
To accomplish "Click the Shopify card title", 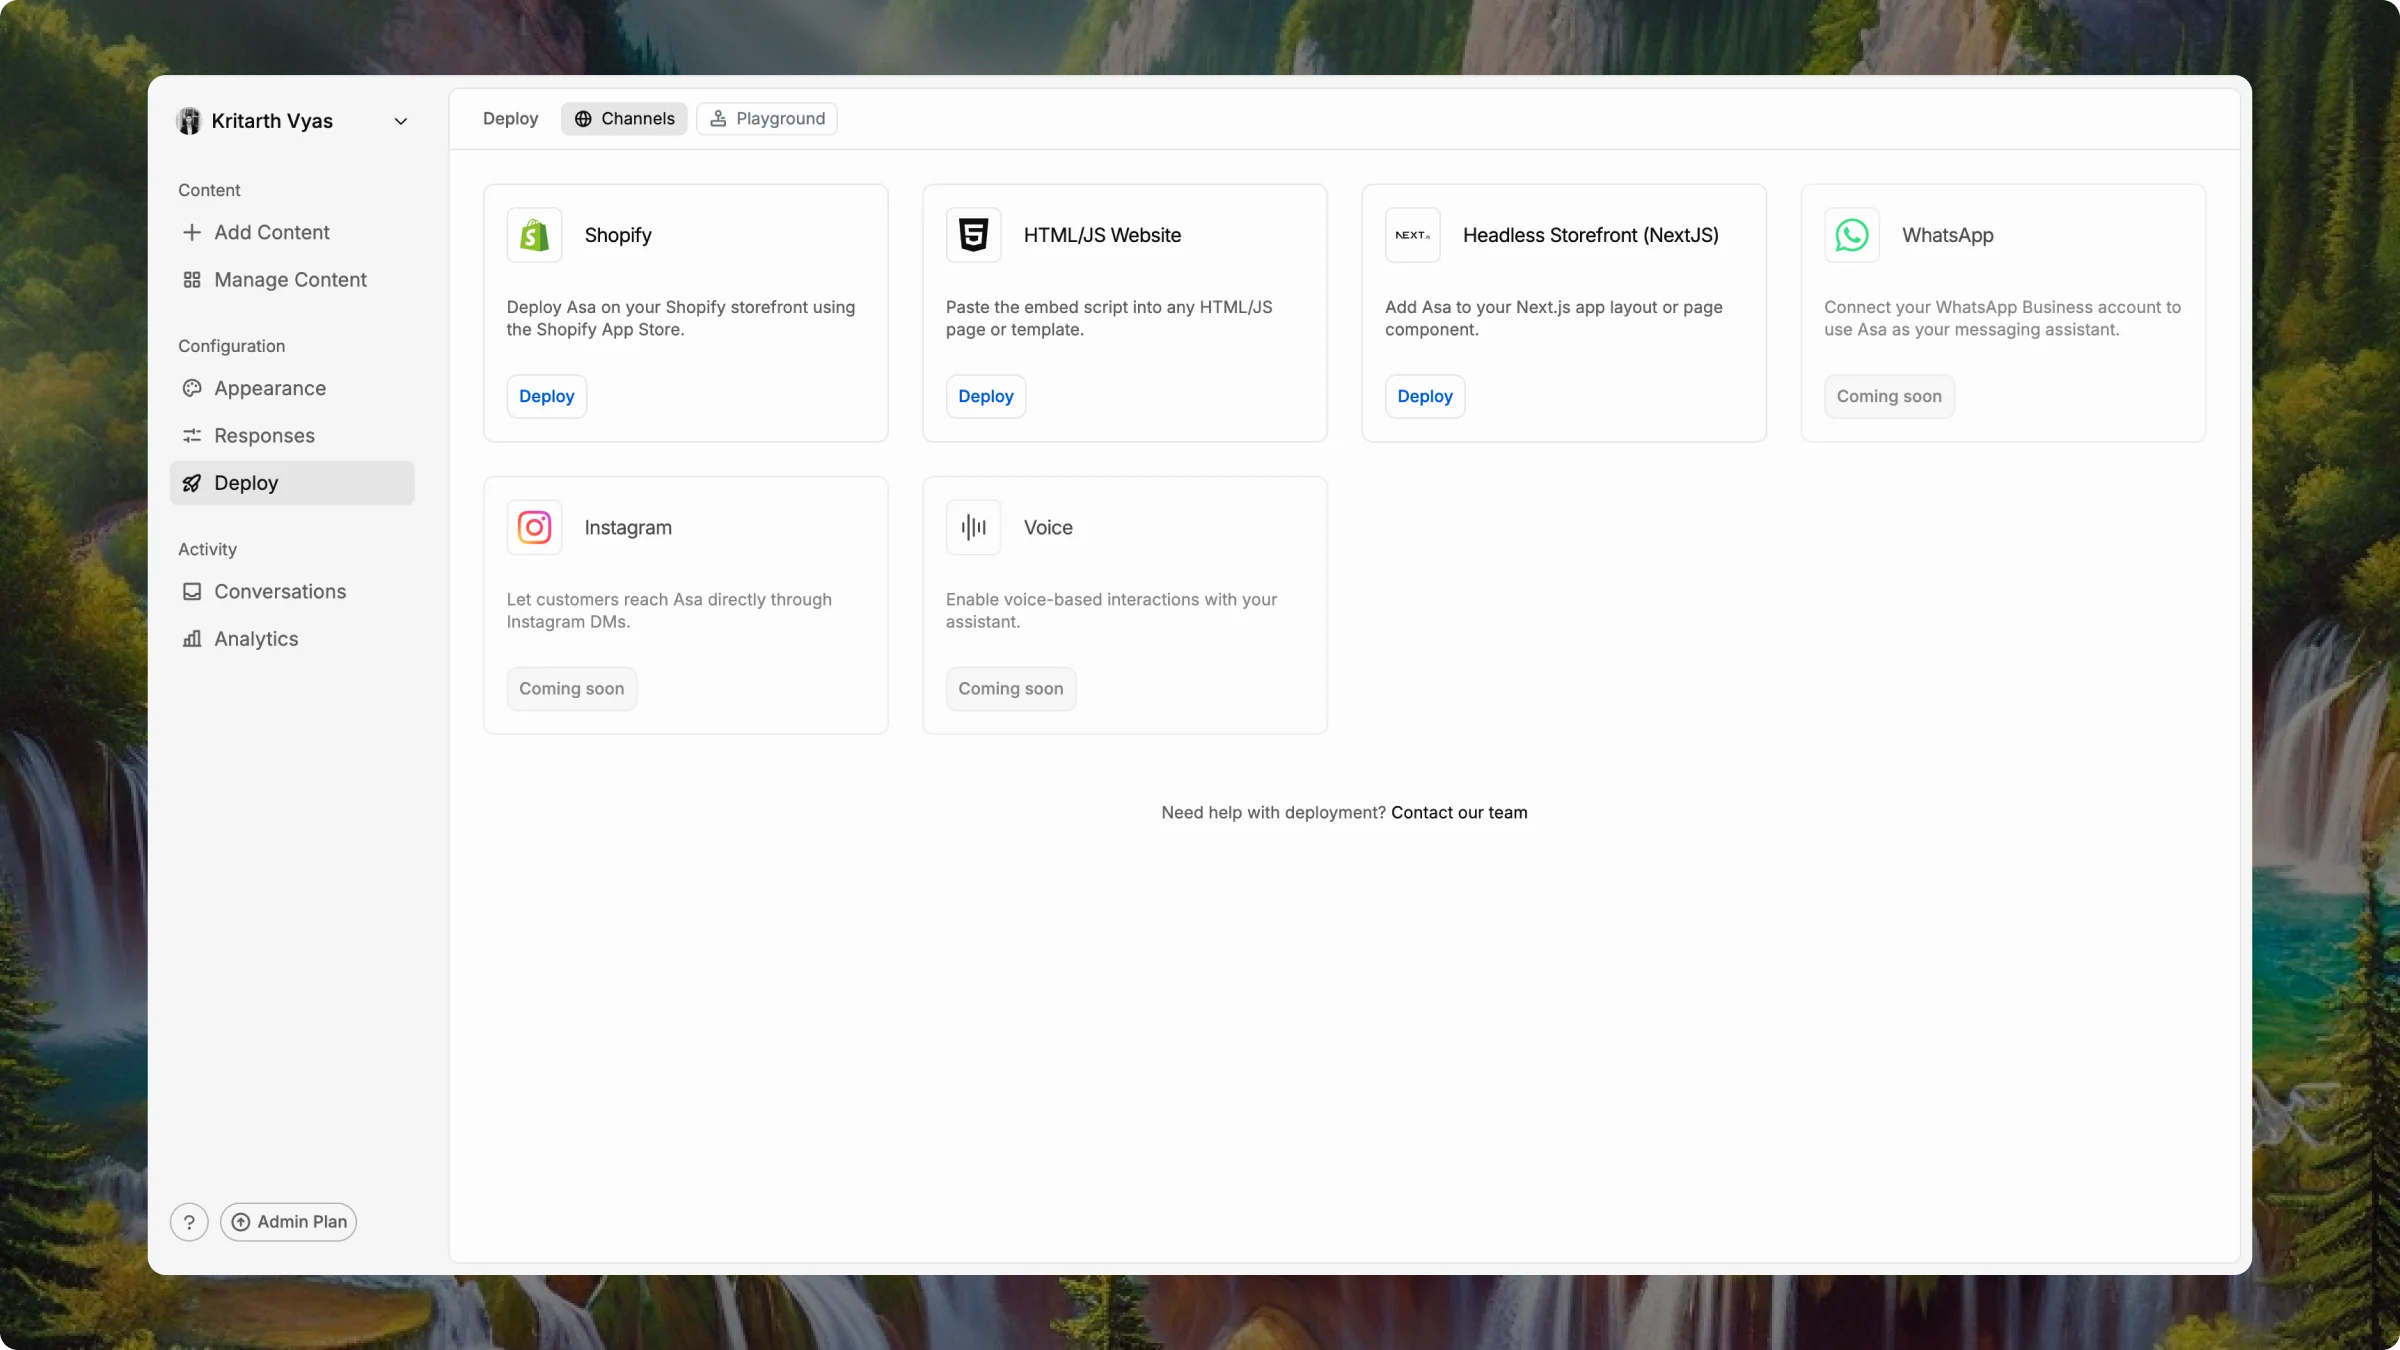I will click(618, 235).
